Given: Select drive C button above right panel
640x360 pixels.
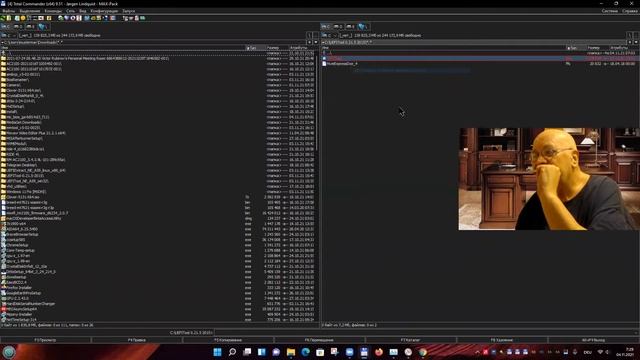Looking at the screenshot, I should point(326,27).
